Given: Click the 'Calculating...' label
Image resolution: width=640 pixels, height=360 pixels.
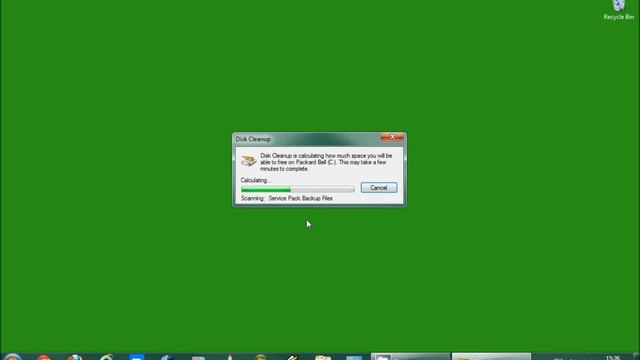Looking at the screenshot, I should click(256, 180).
